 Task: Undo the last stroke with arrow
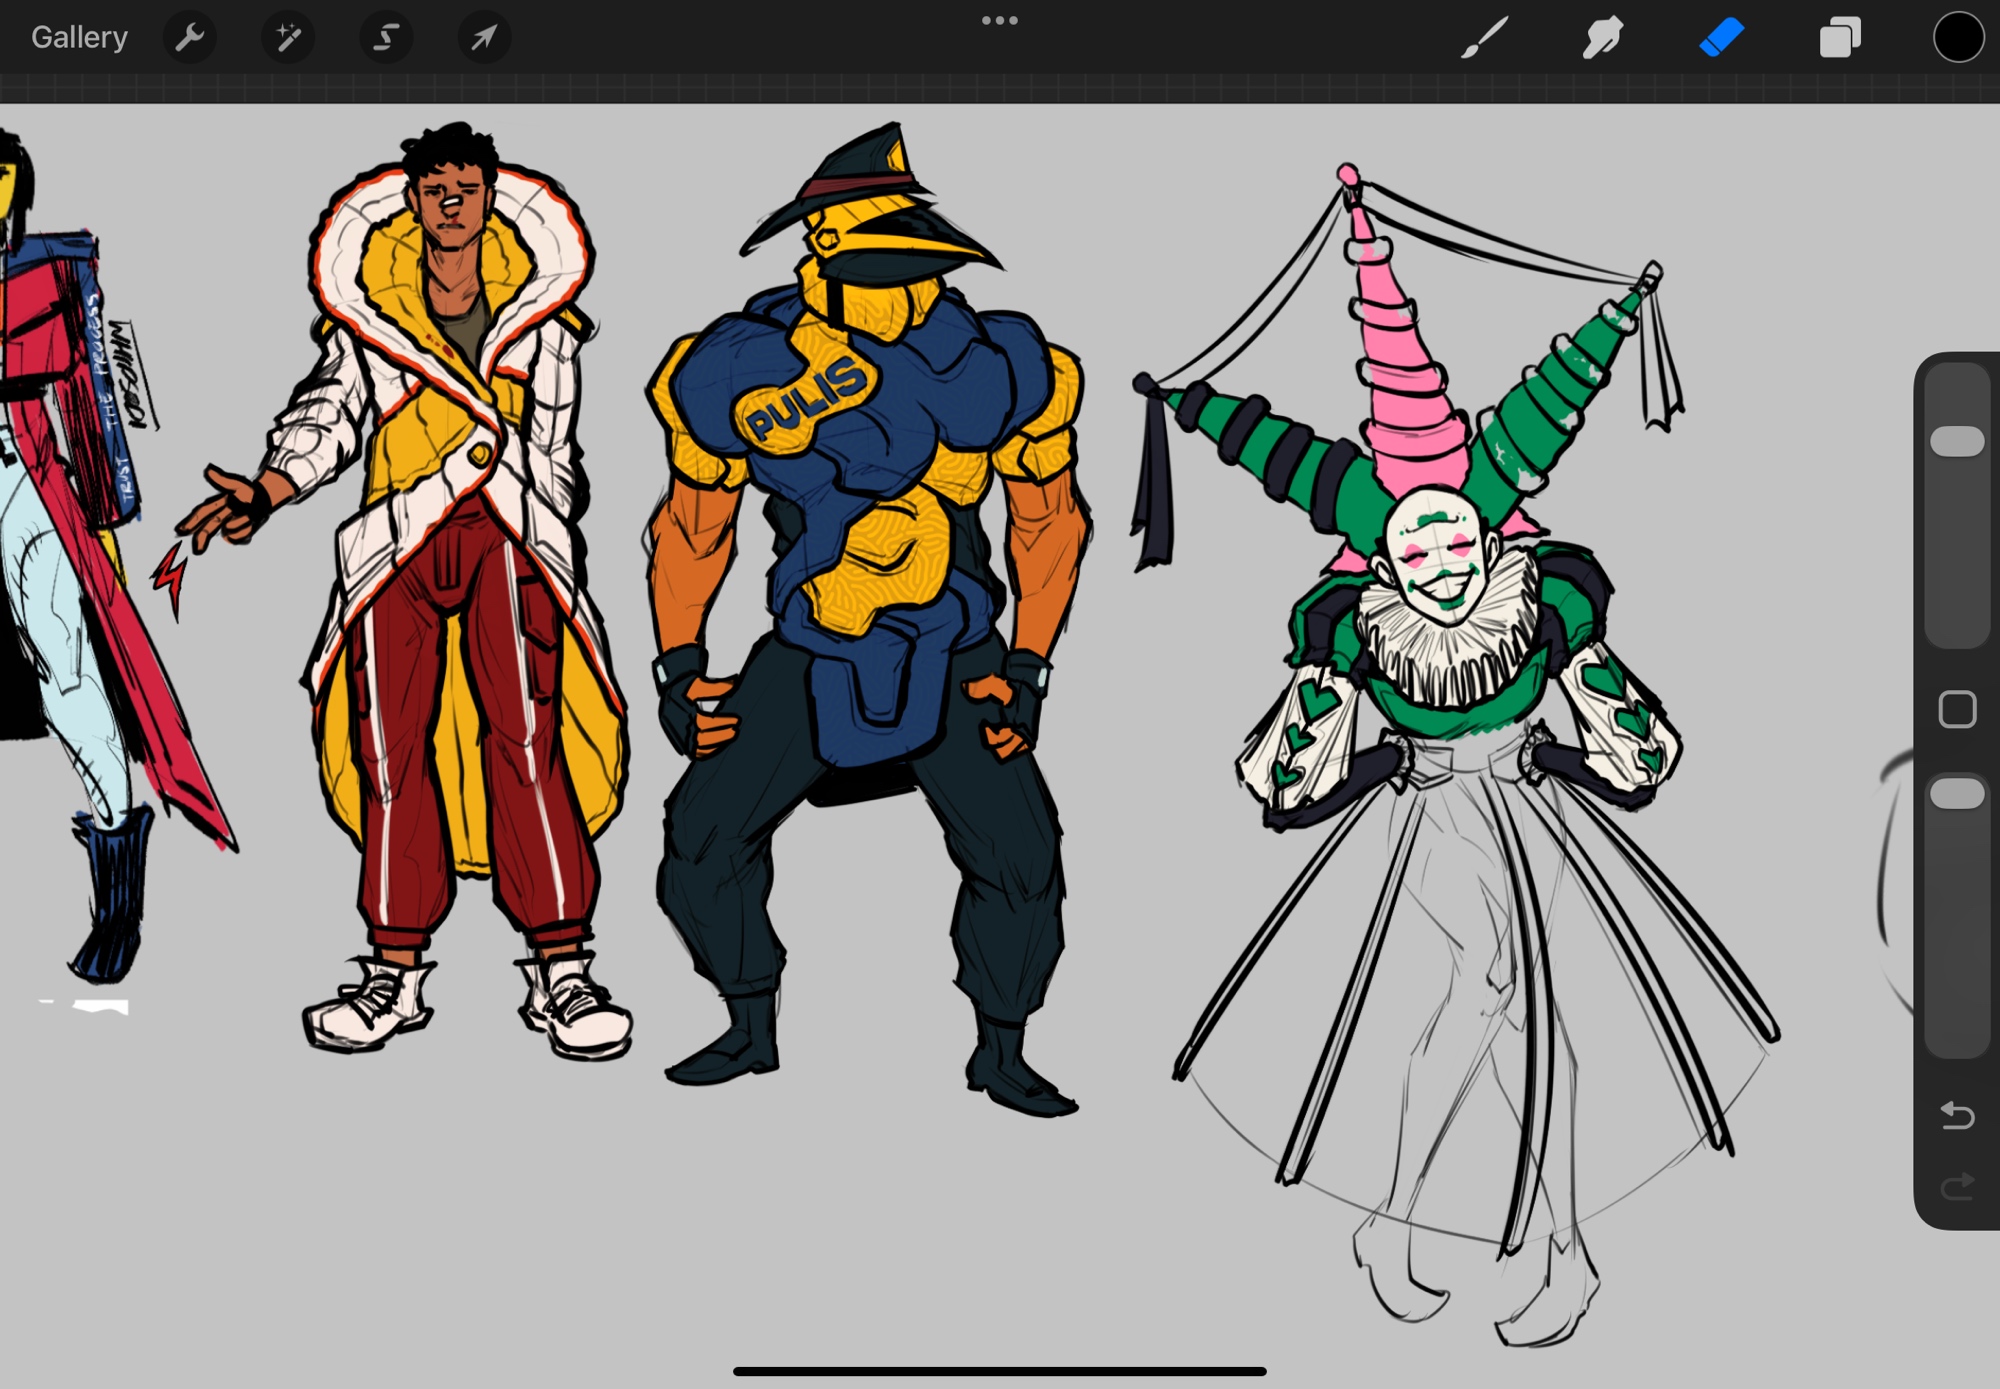1957,1114
